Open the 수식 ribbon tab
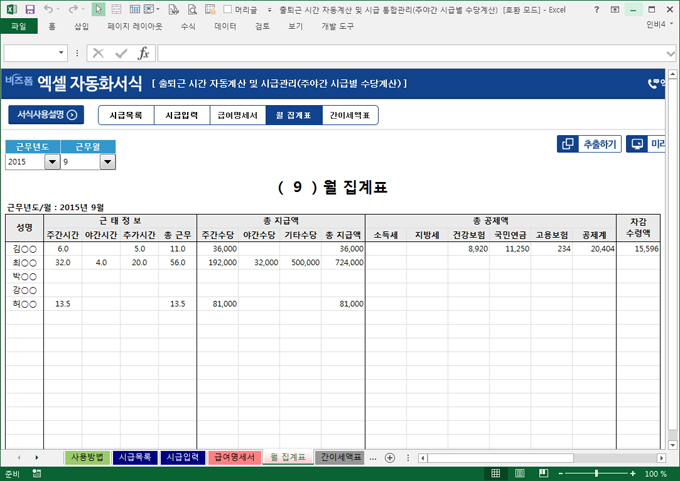Image resolution: width=680 pixels, height=481 pixels. coord(188,27)
